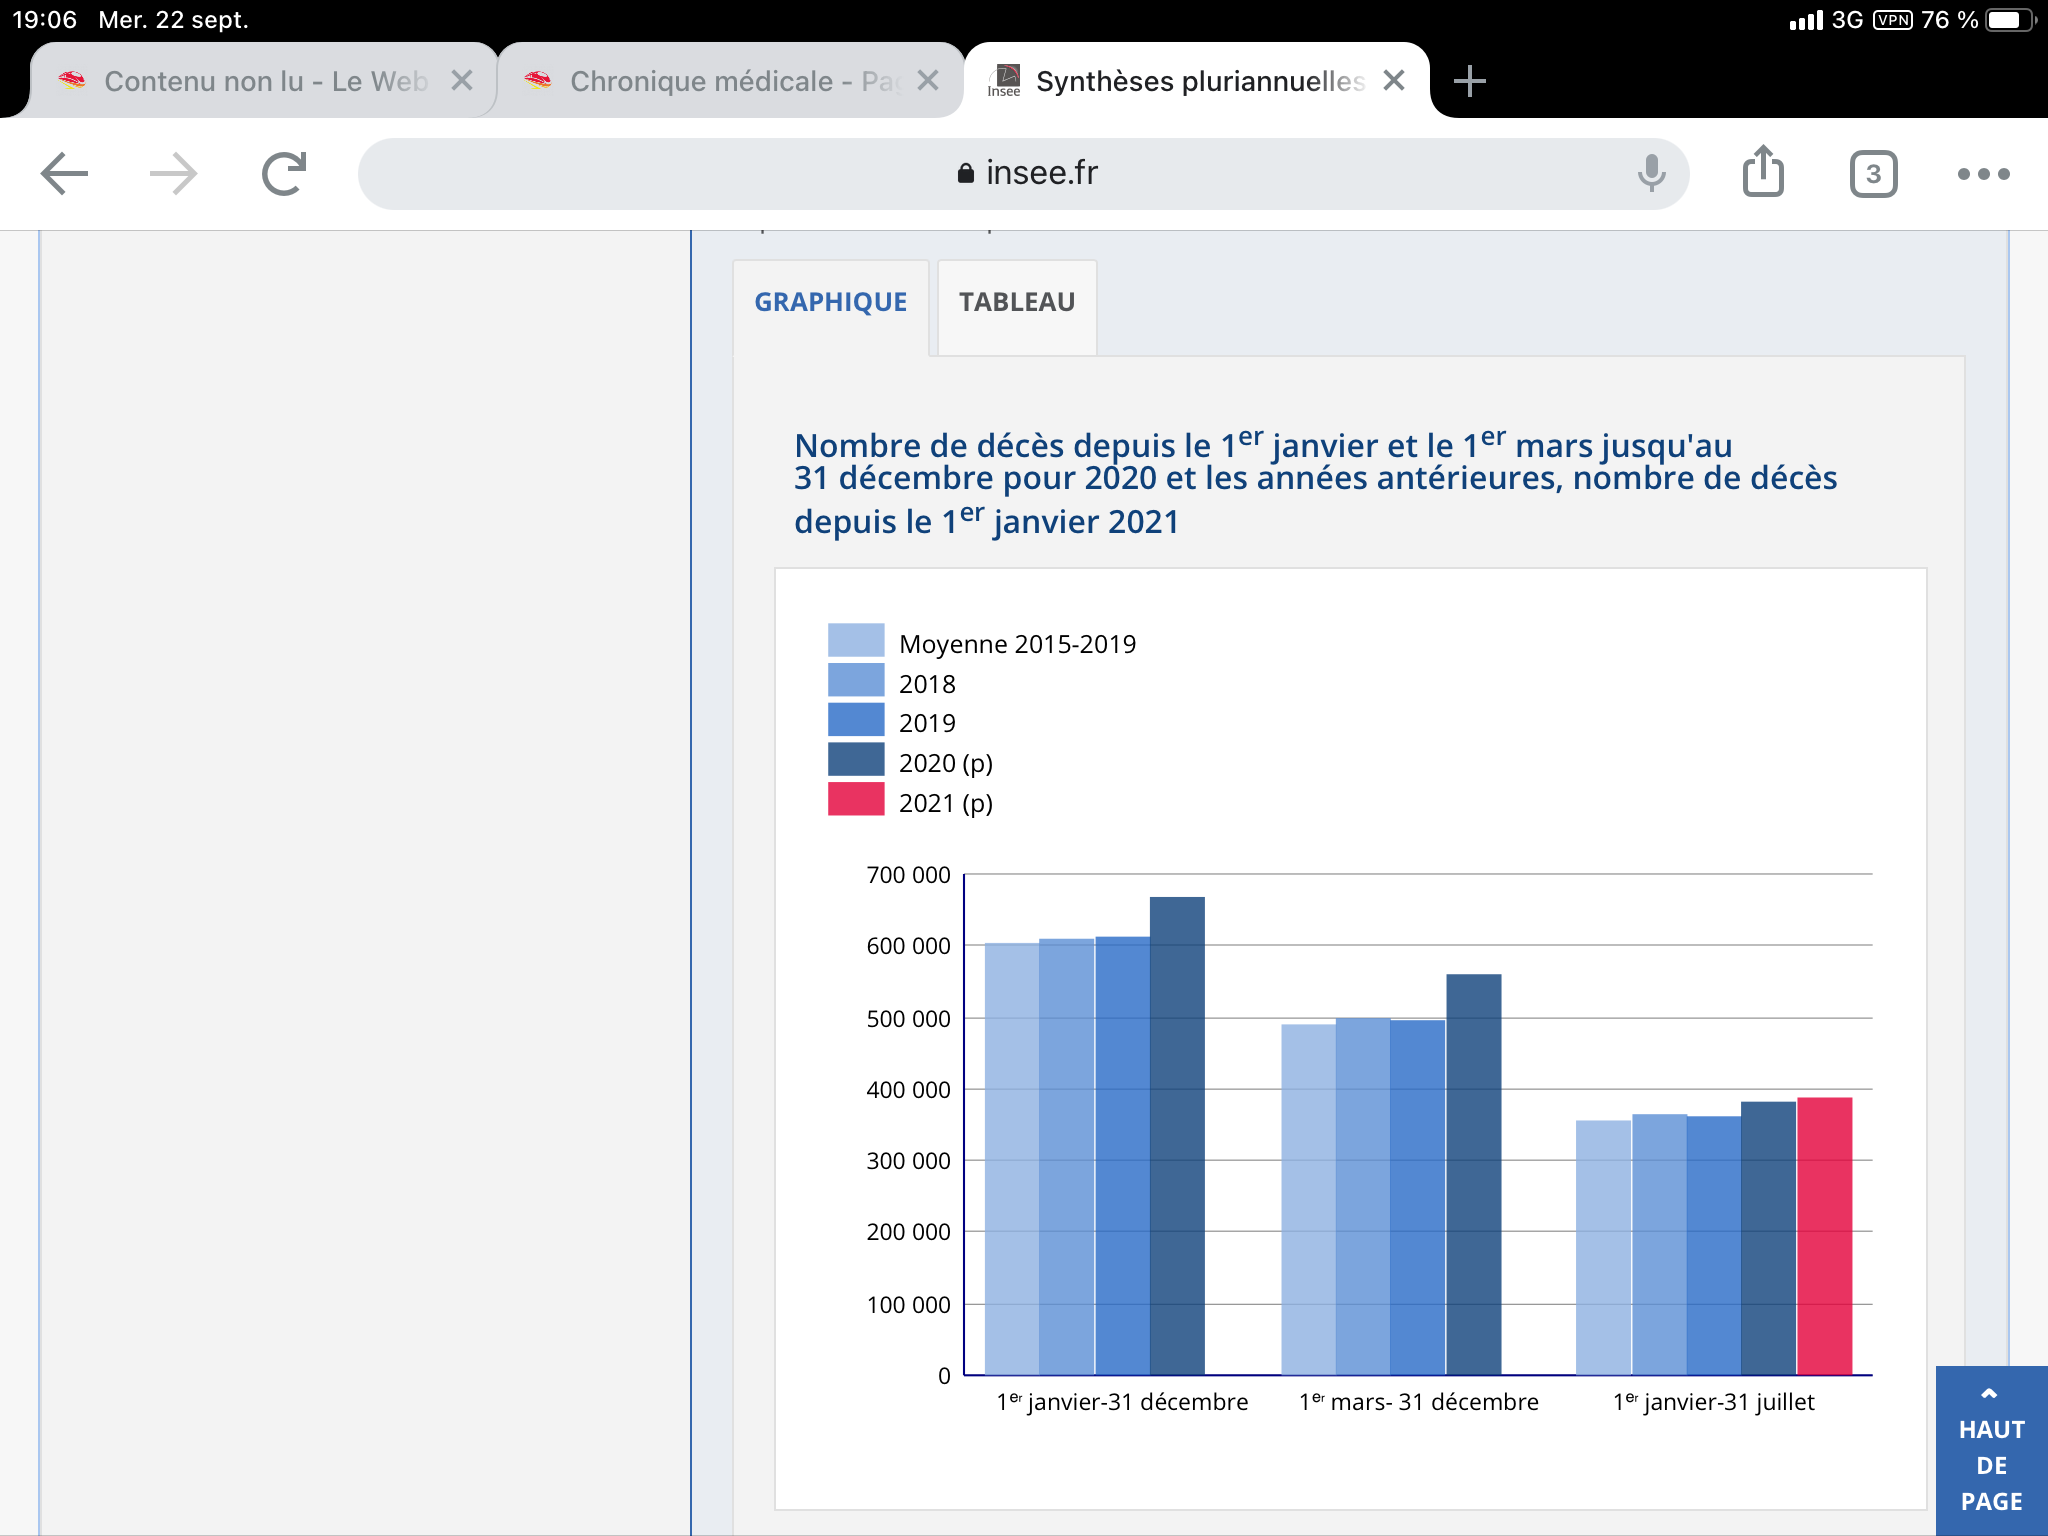Click the red 2021 bar in chart

1824,1236
